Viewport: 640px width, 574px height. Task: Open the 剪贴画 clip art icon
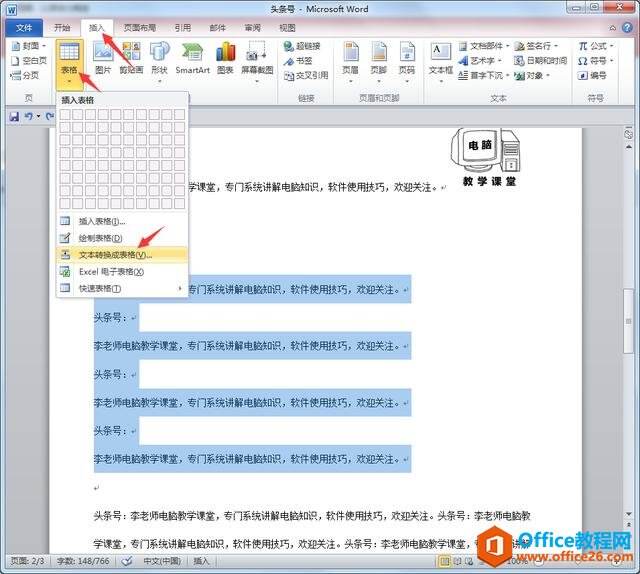(131, 58)
